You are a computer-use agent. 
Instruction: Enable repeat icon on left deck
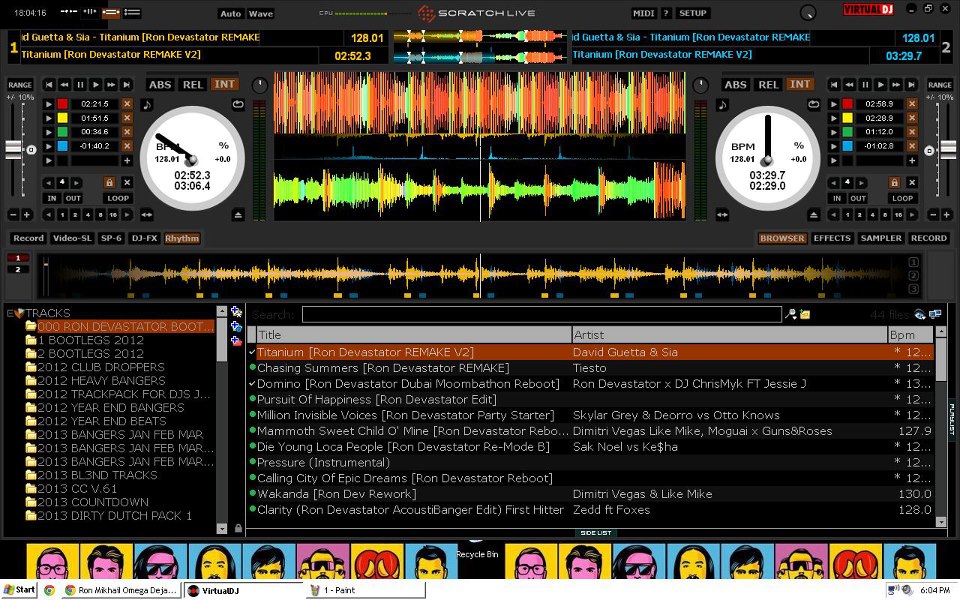(x=238, y=105)
